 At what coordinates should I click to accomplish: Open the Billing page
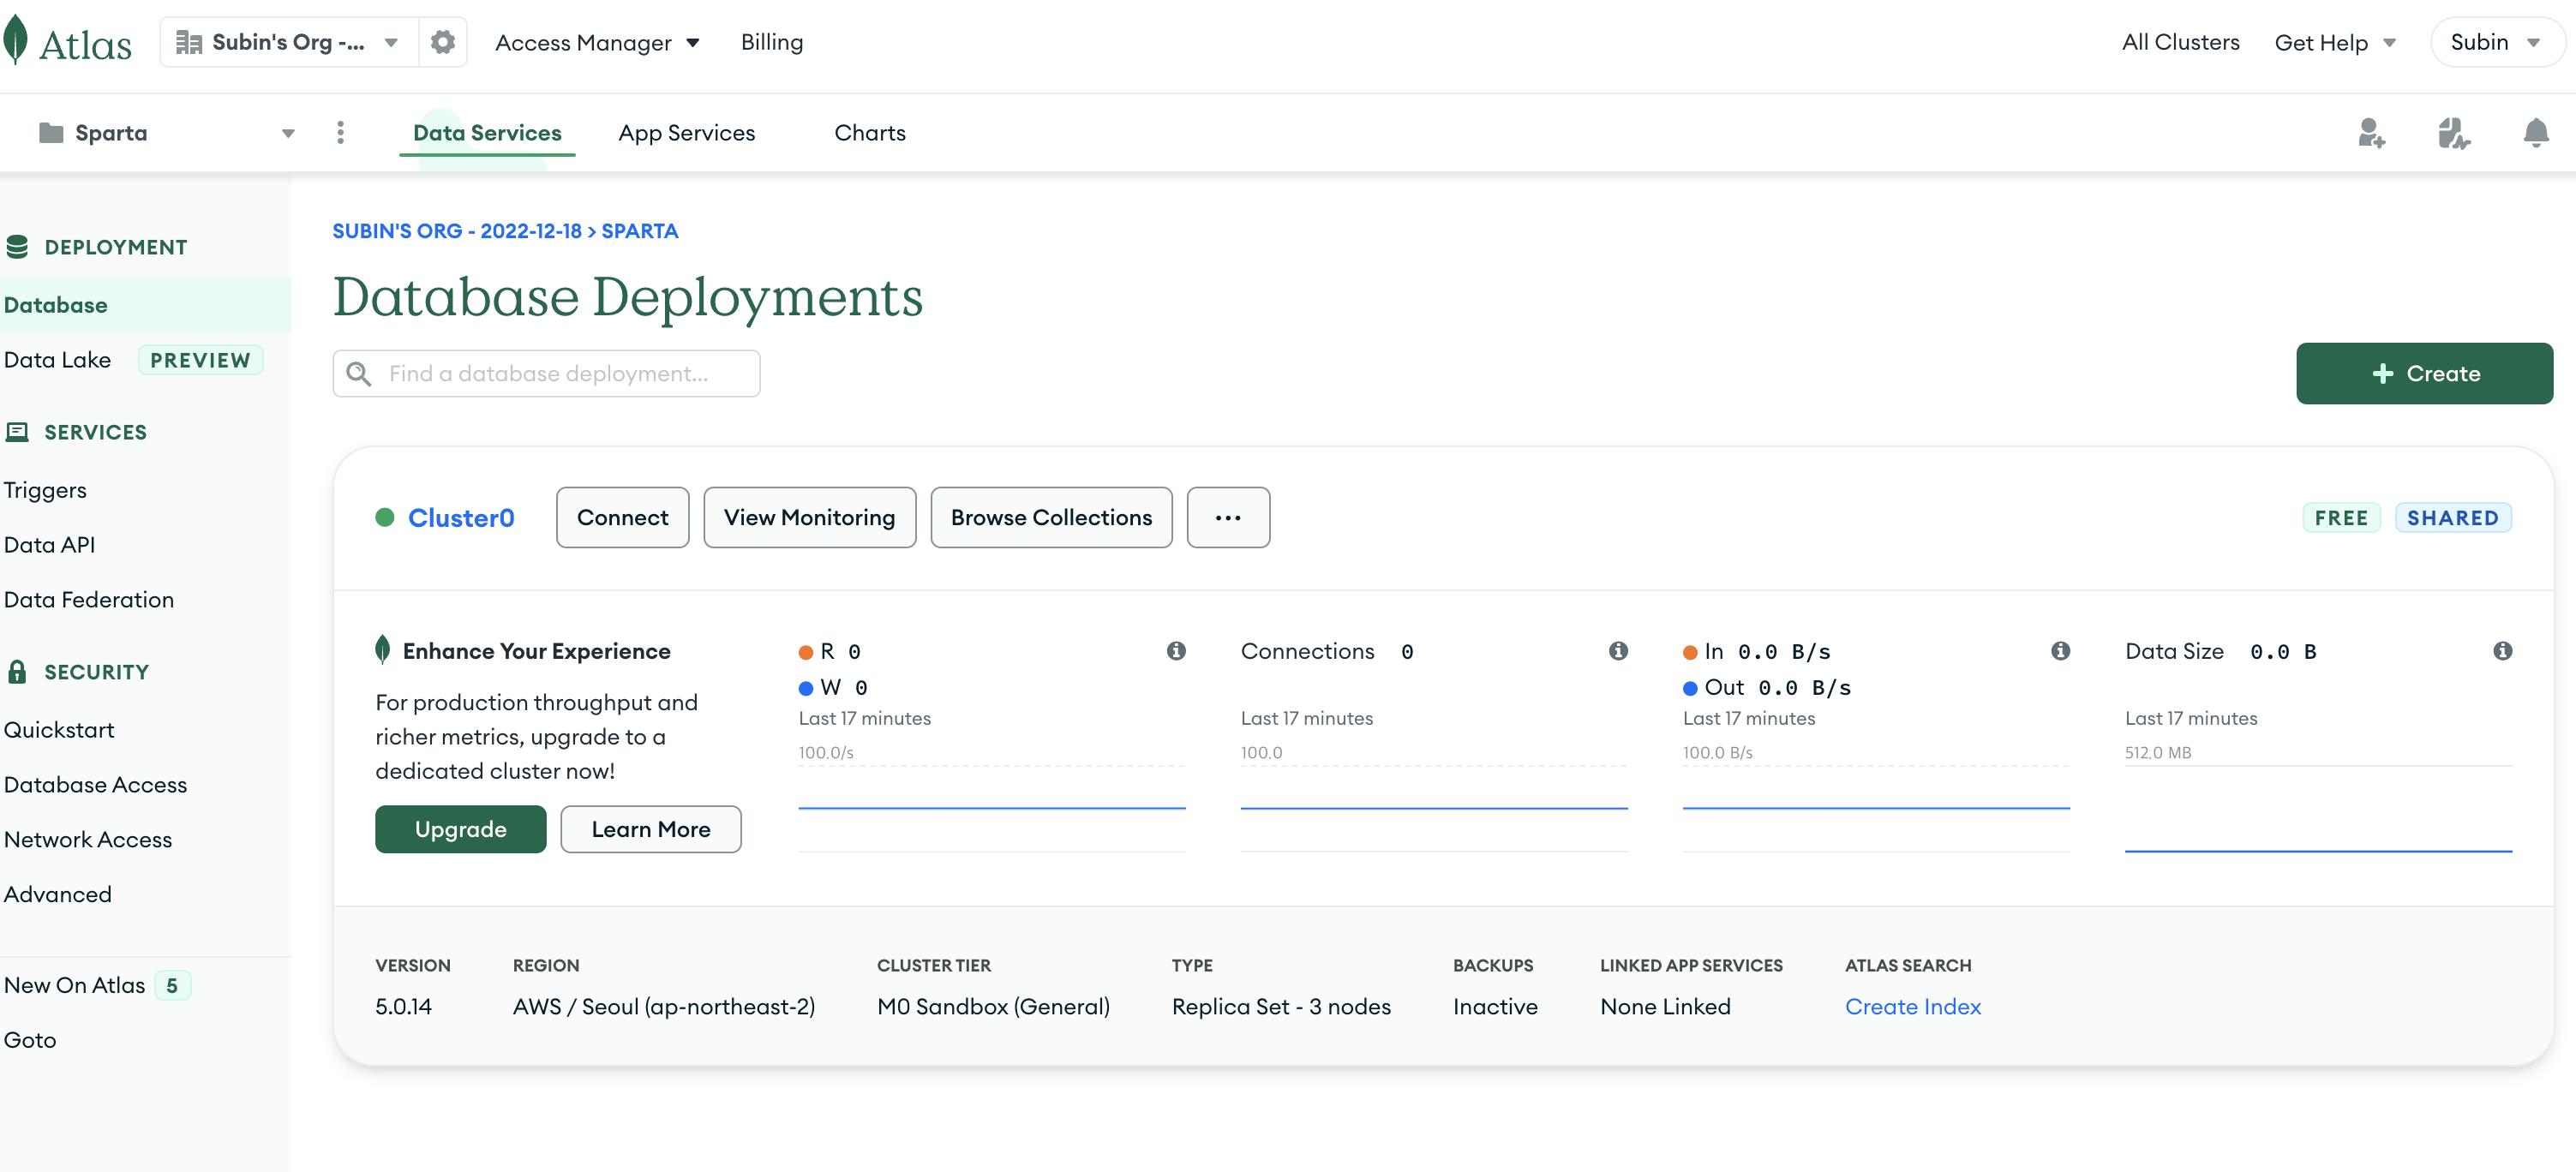(x=772, y=42)
